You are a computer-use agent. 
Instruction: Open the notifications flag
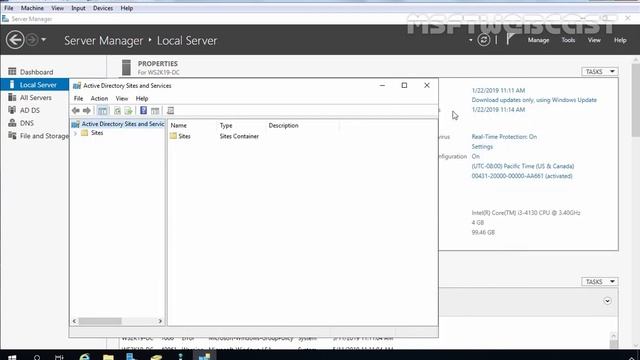[510, 39]
